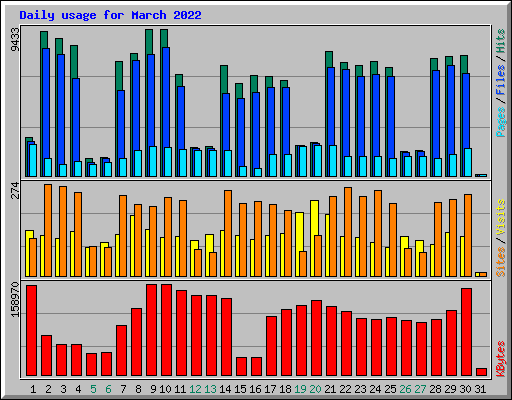Click weekend day 5 label
The image size is (512, 400).
(93, 389)
